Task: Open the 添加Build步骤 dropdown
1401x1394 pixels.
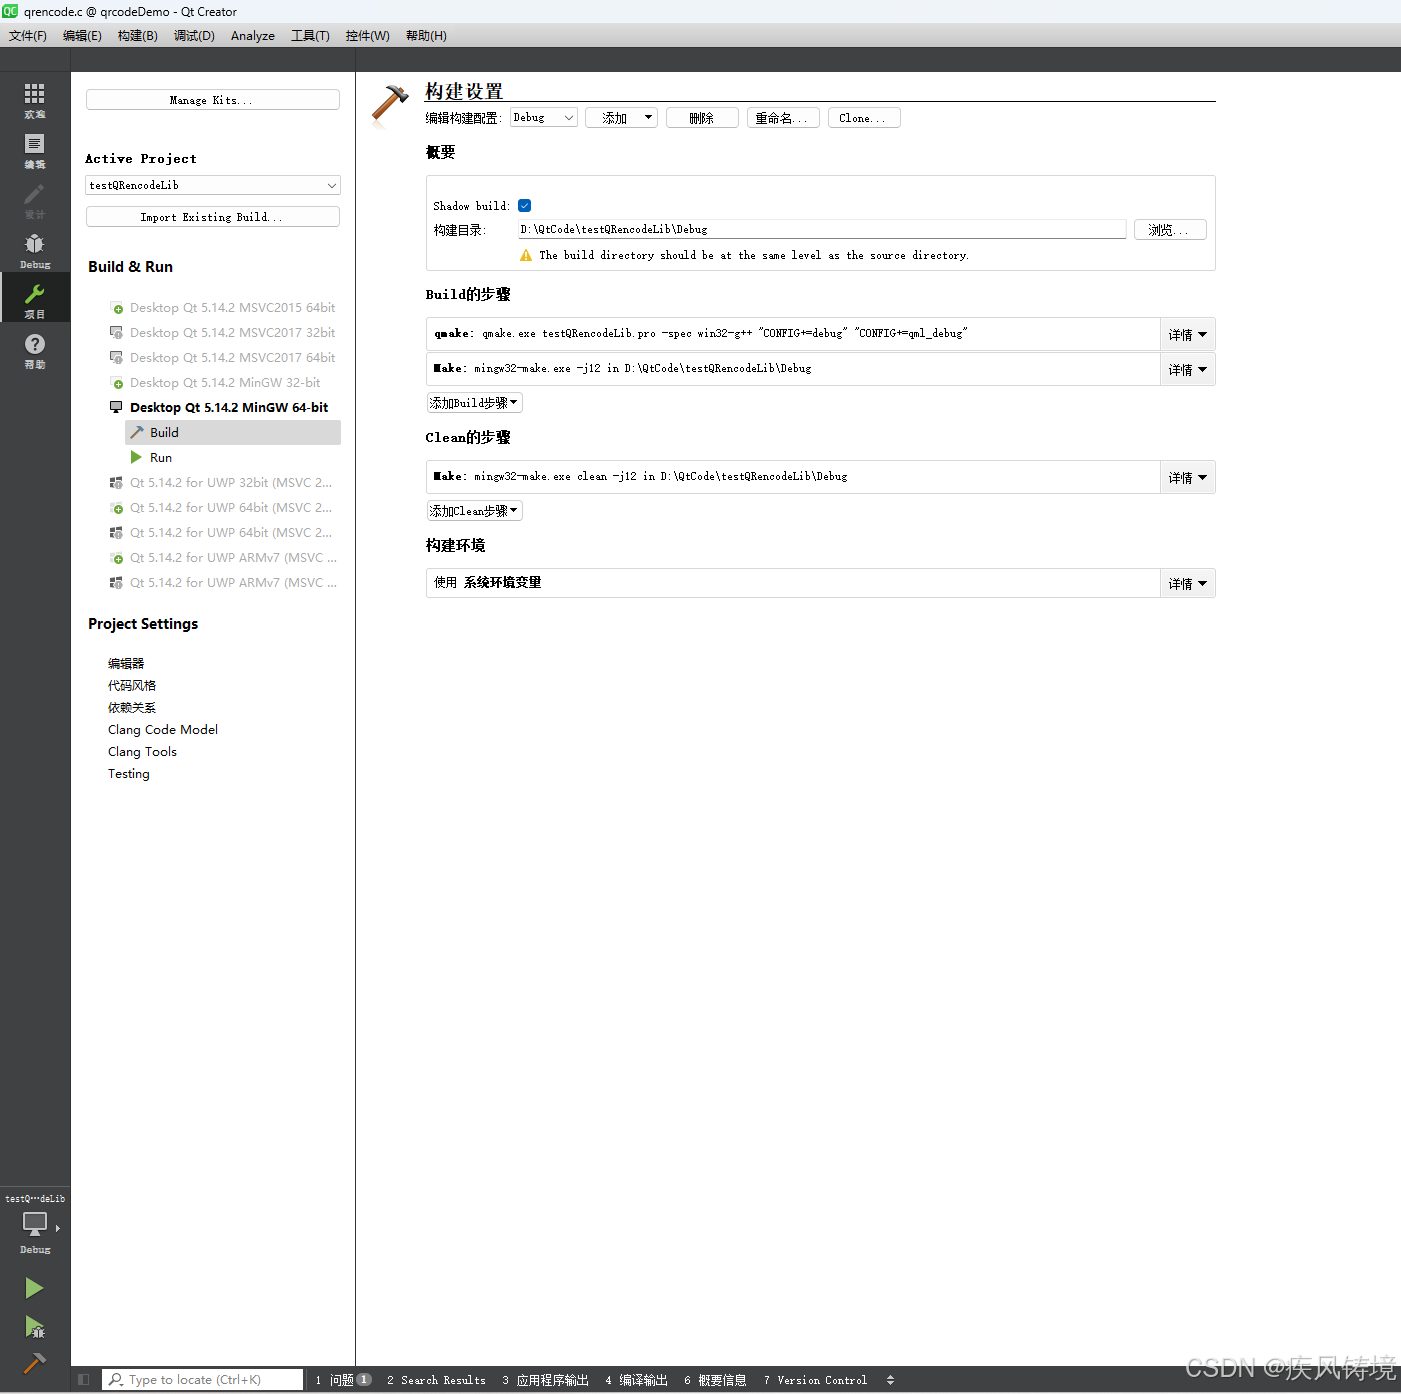Action: [474, 403]
